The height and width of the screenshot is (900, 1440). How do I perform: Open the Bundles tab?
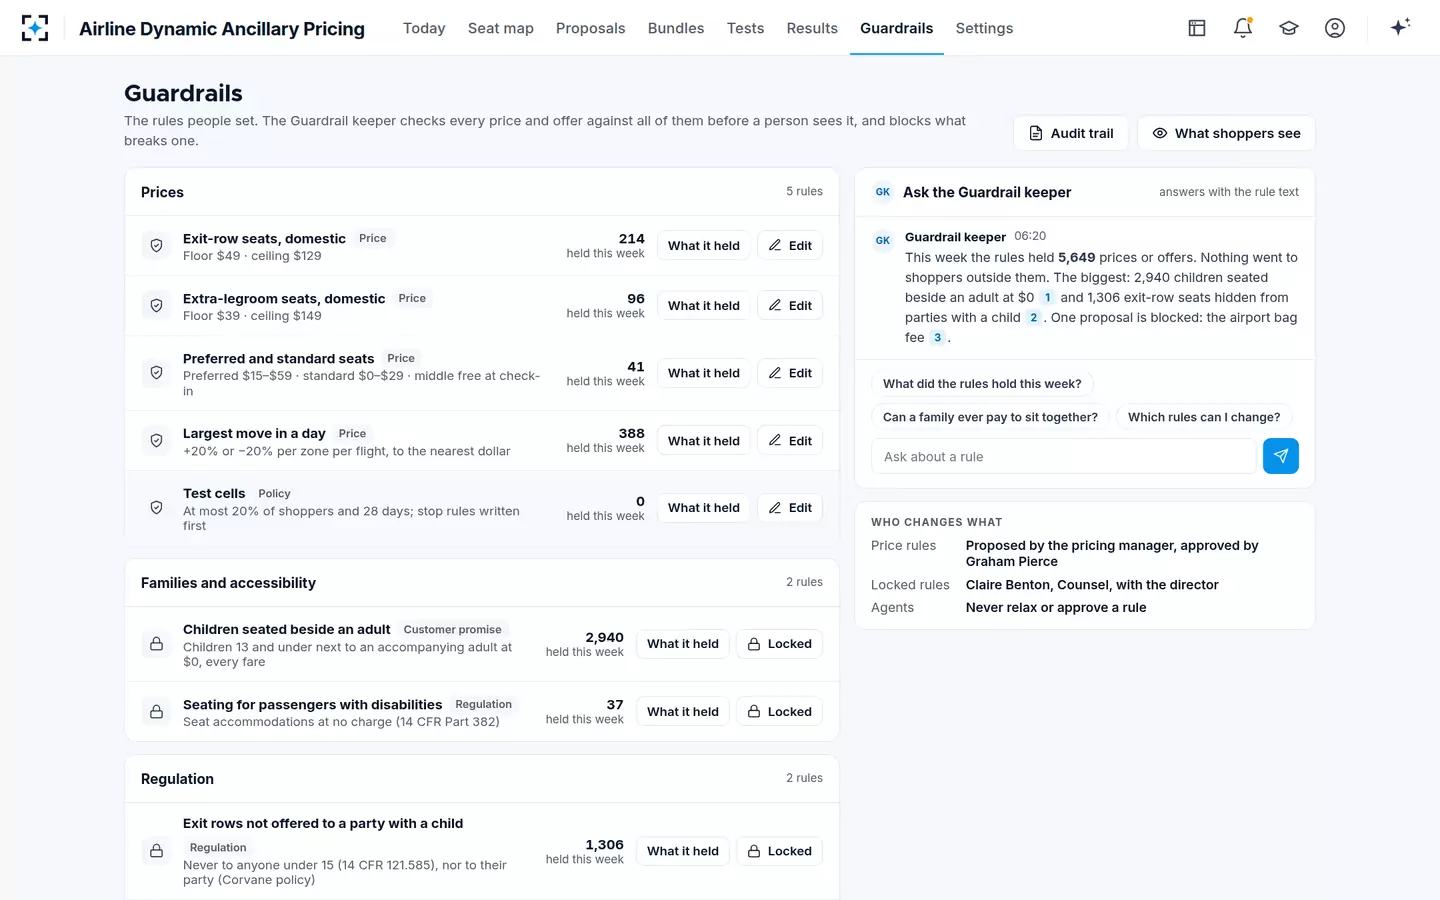coord(676,28)
